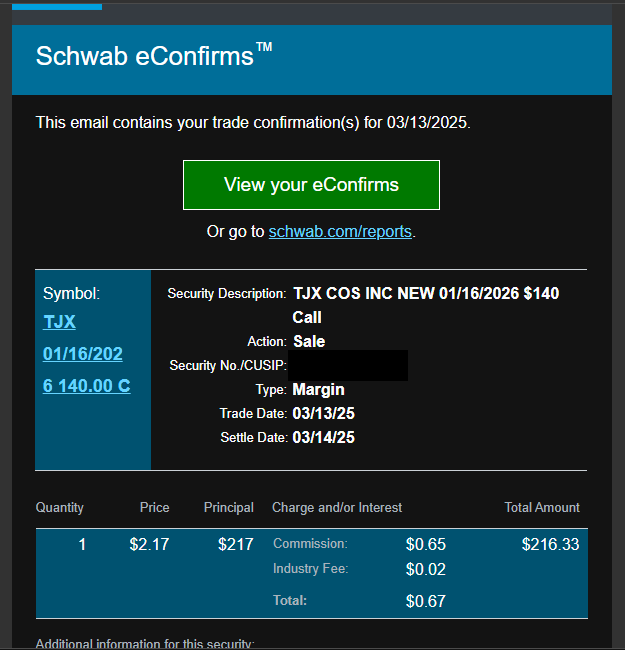Click the TJX COS INC NEW security description
The height and width of the screenshot is (650, 625).
pos(425,294)
